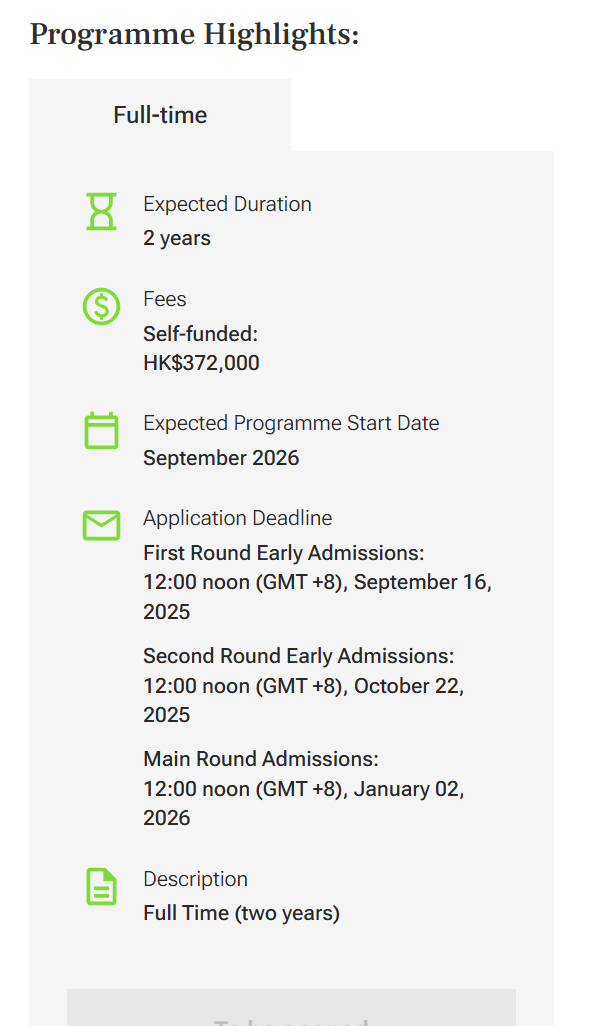Select the Full-time tab
Viewport: 599px width, 1026px height.
tap(160, 115)
